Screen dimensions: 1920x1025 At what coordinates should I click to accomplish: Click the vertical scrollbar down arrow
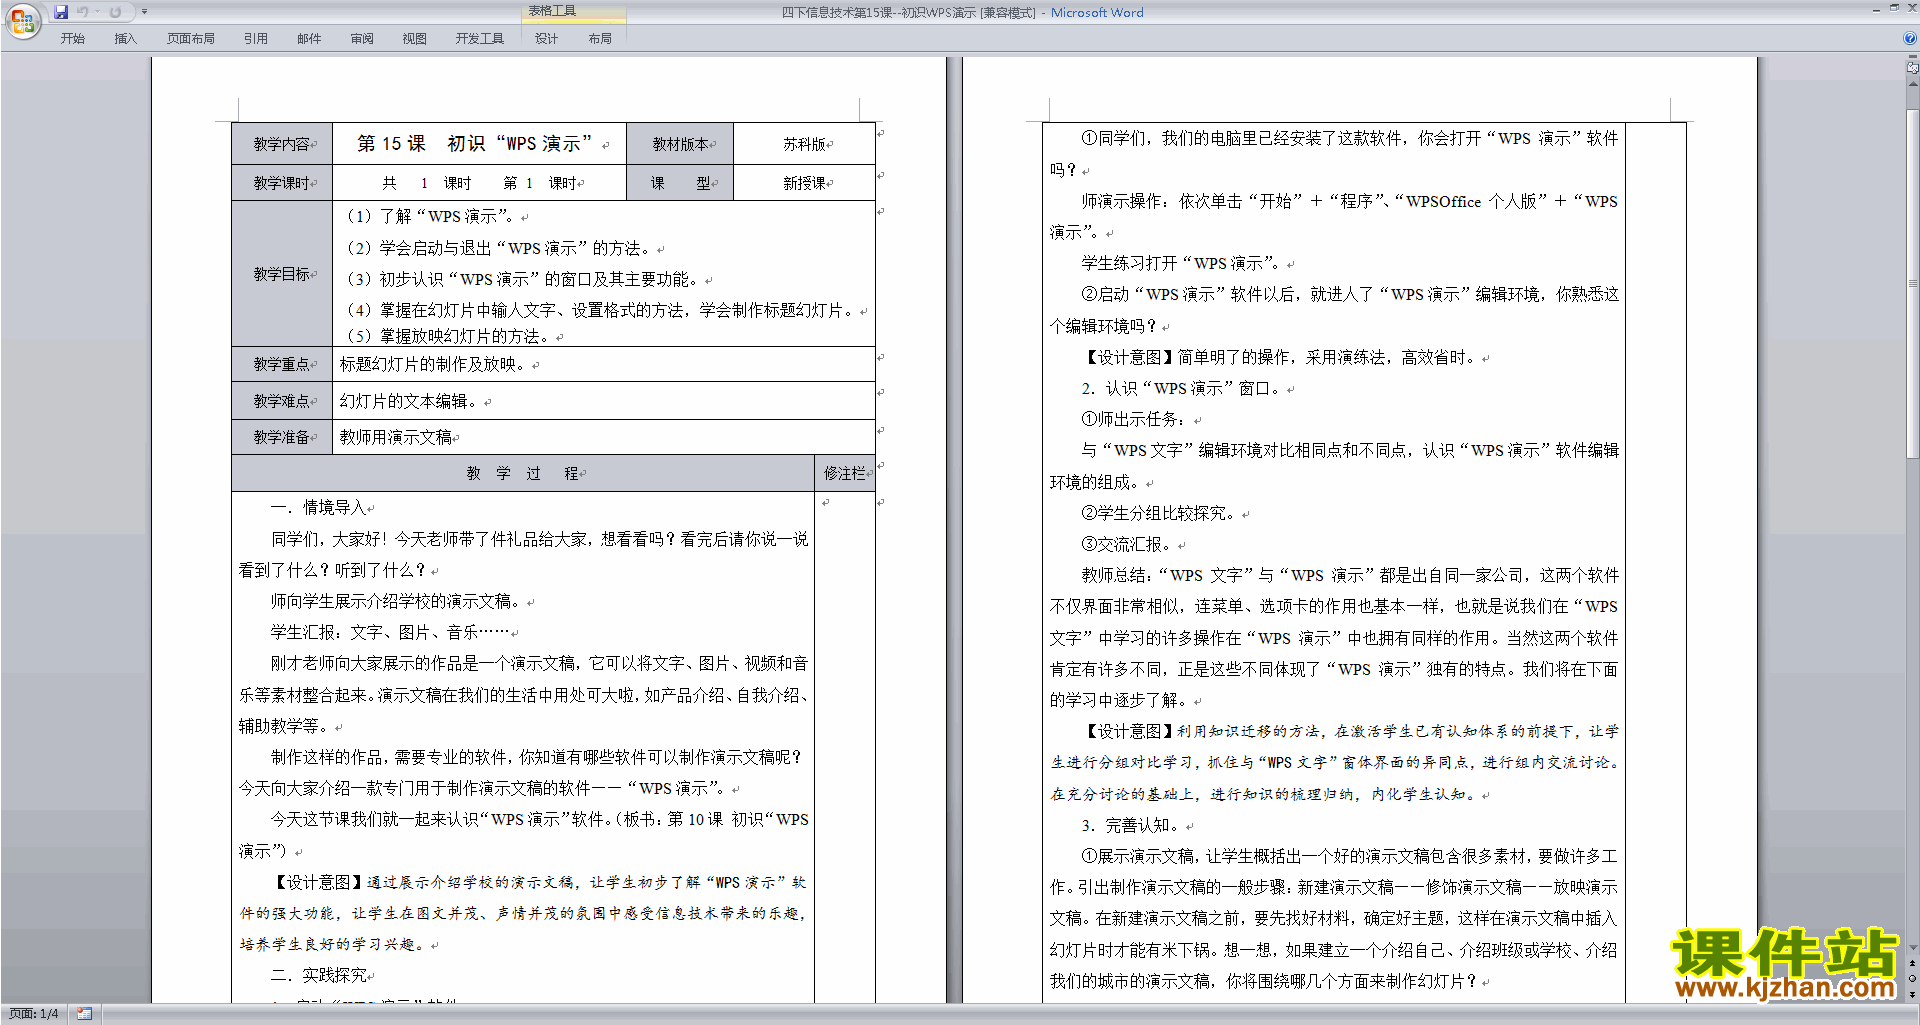(x=1913, y=948)
